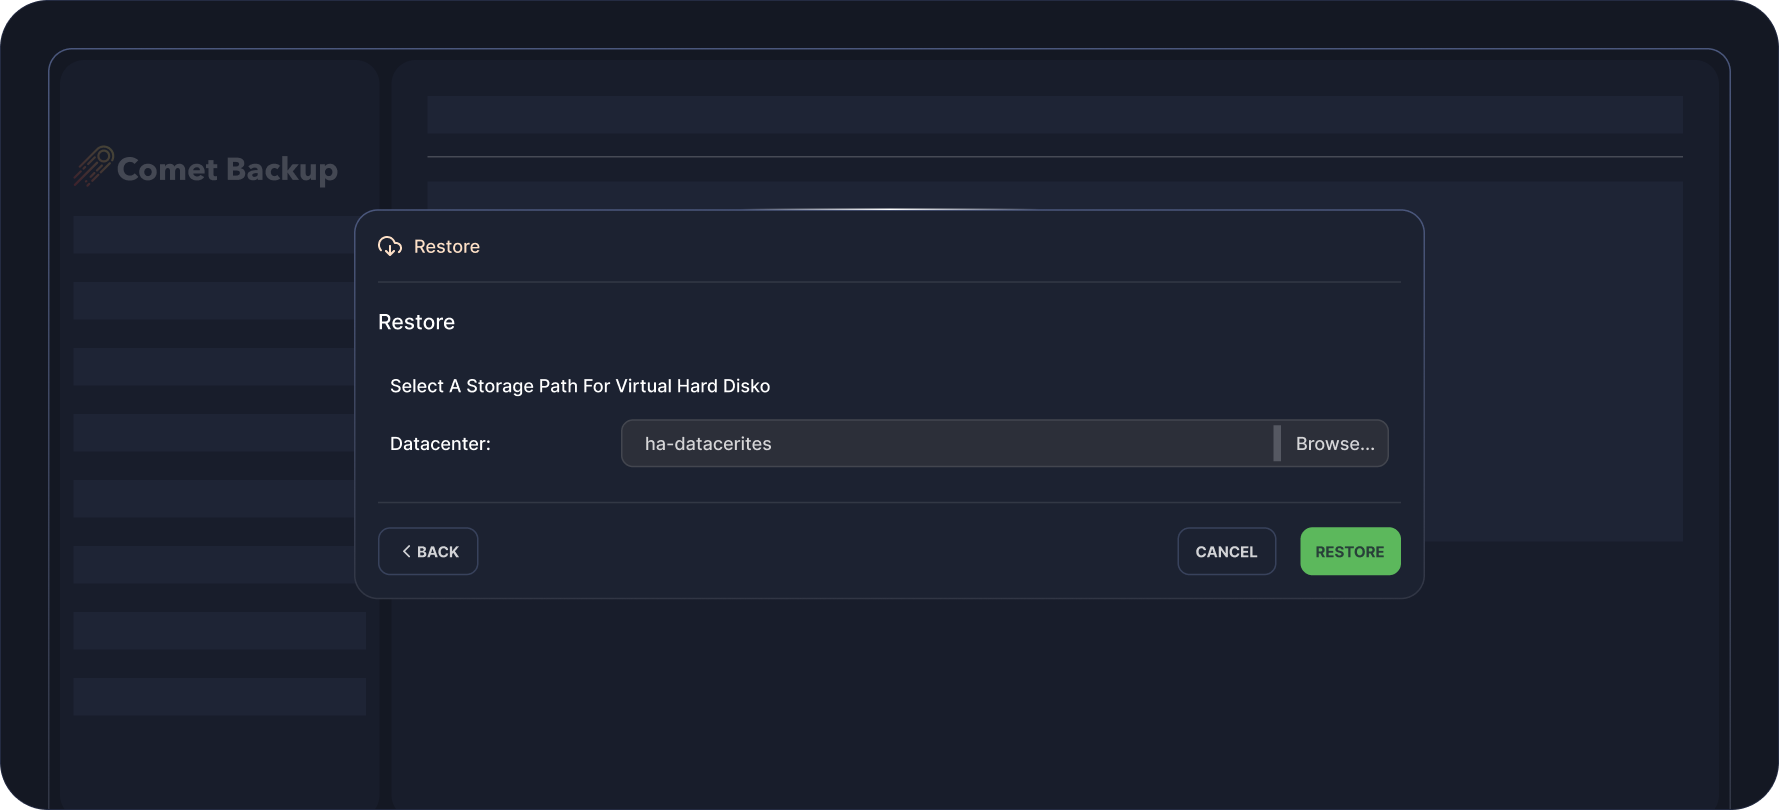Click the vertical divider handle beside Browse

point(1276,443)
